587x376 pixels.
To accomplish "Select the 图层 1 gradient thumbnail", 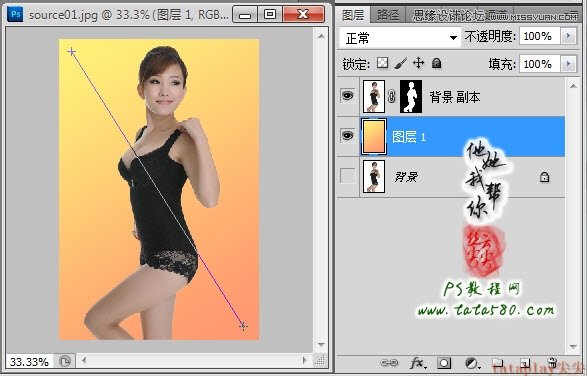I will [x=374, y=136].
